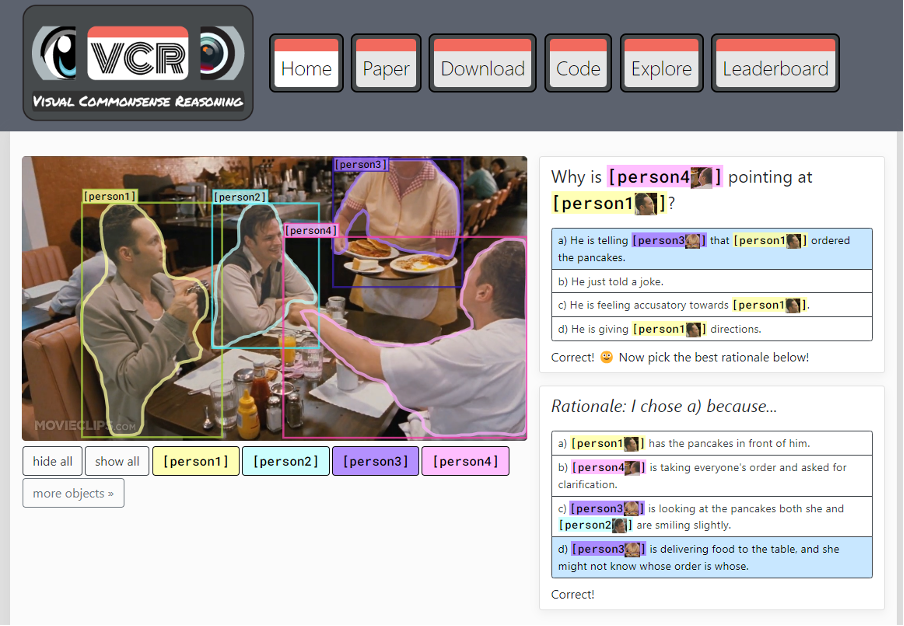Click the VCR logo with eye icon

[x=138, y=62]
